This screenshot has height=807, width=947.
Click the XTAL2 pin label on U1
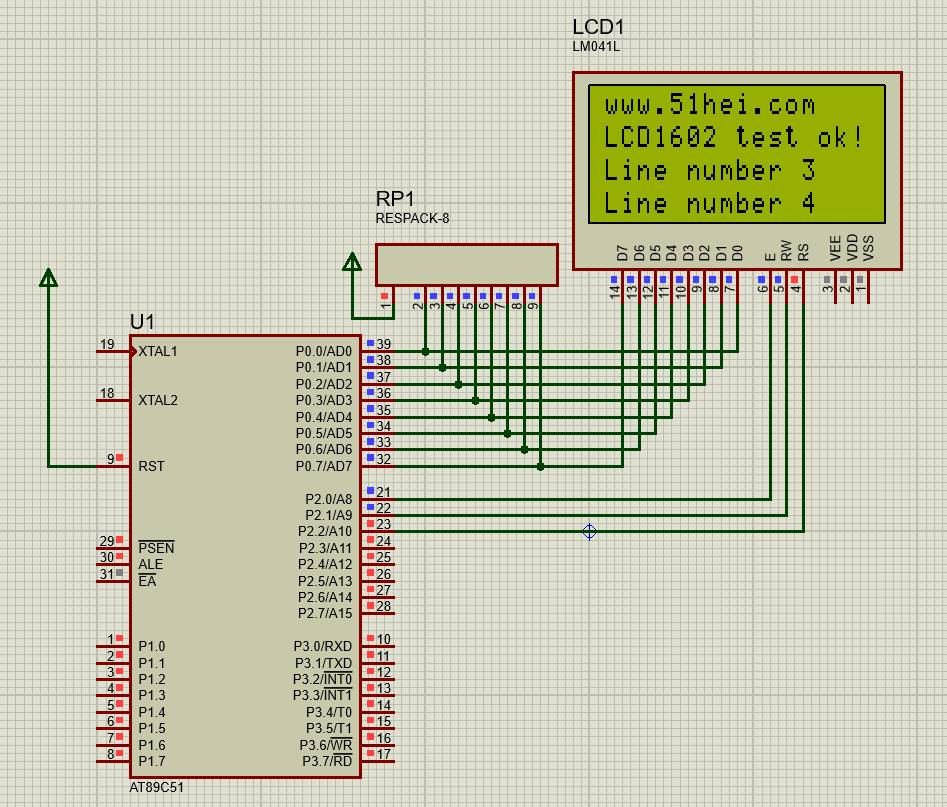click(x=158, y=400)
